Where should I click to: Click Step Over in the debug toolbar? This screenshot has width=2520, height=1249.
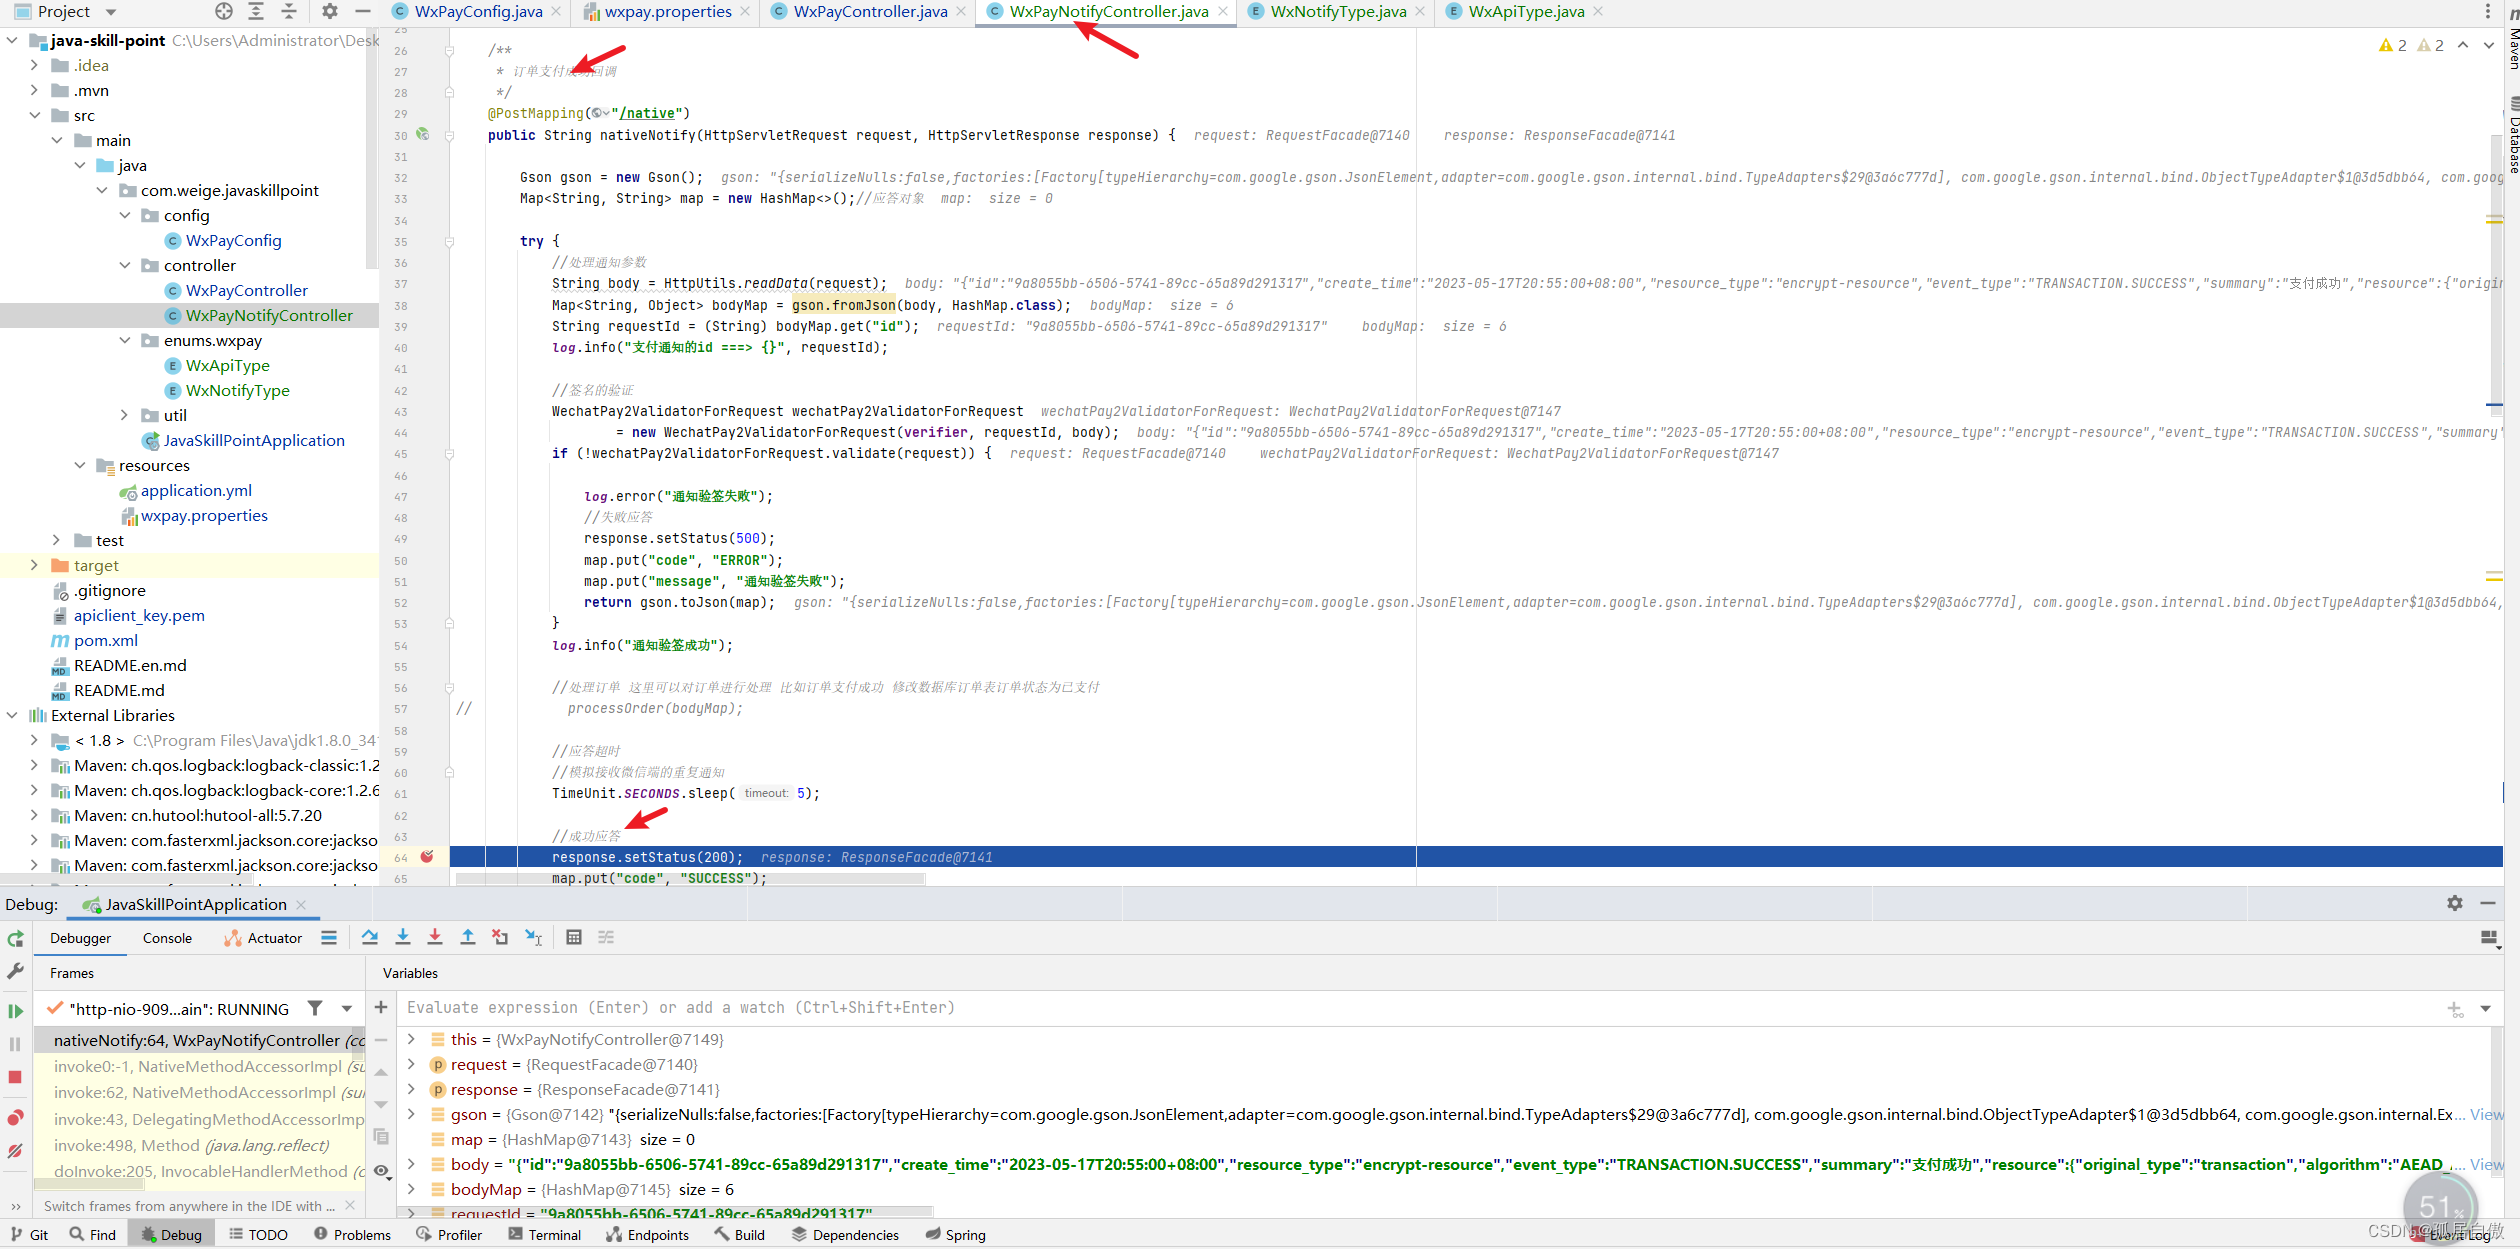point(370,938)
